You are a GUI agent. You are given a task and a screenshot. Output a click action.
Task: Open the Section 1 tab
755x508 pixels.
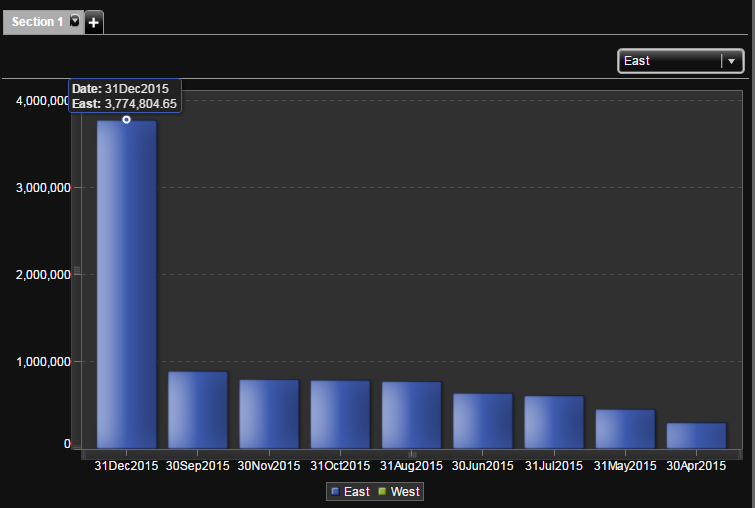[38, 22]
